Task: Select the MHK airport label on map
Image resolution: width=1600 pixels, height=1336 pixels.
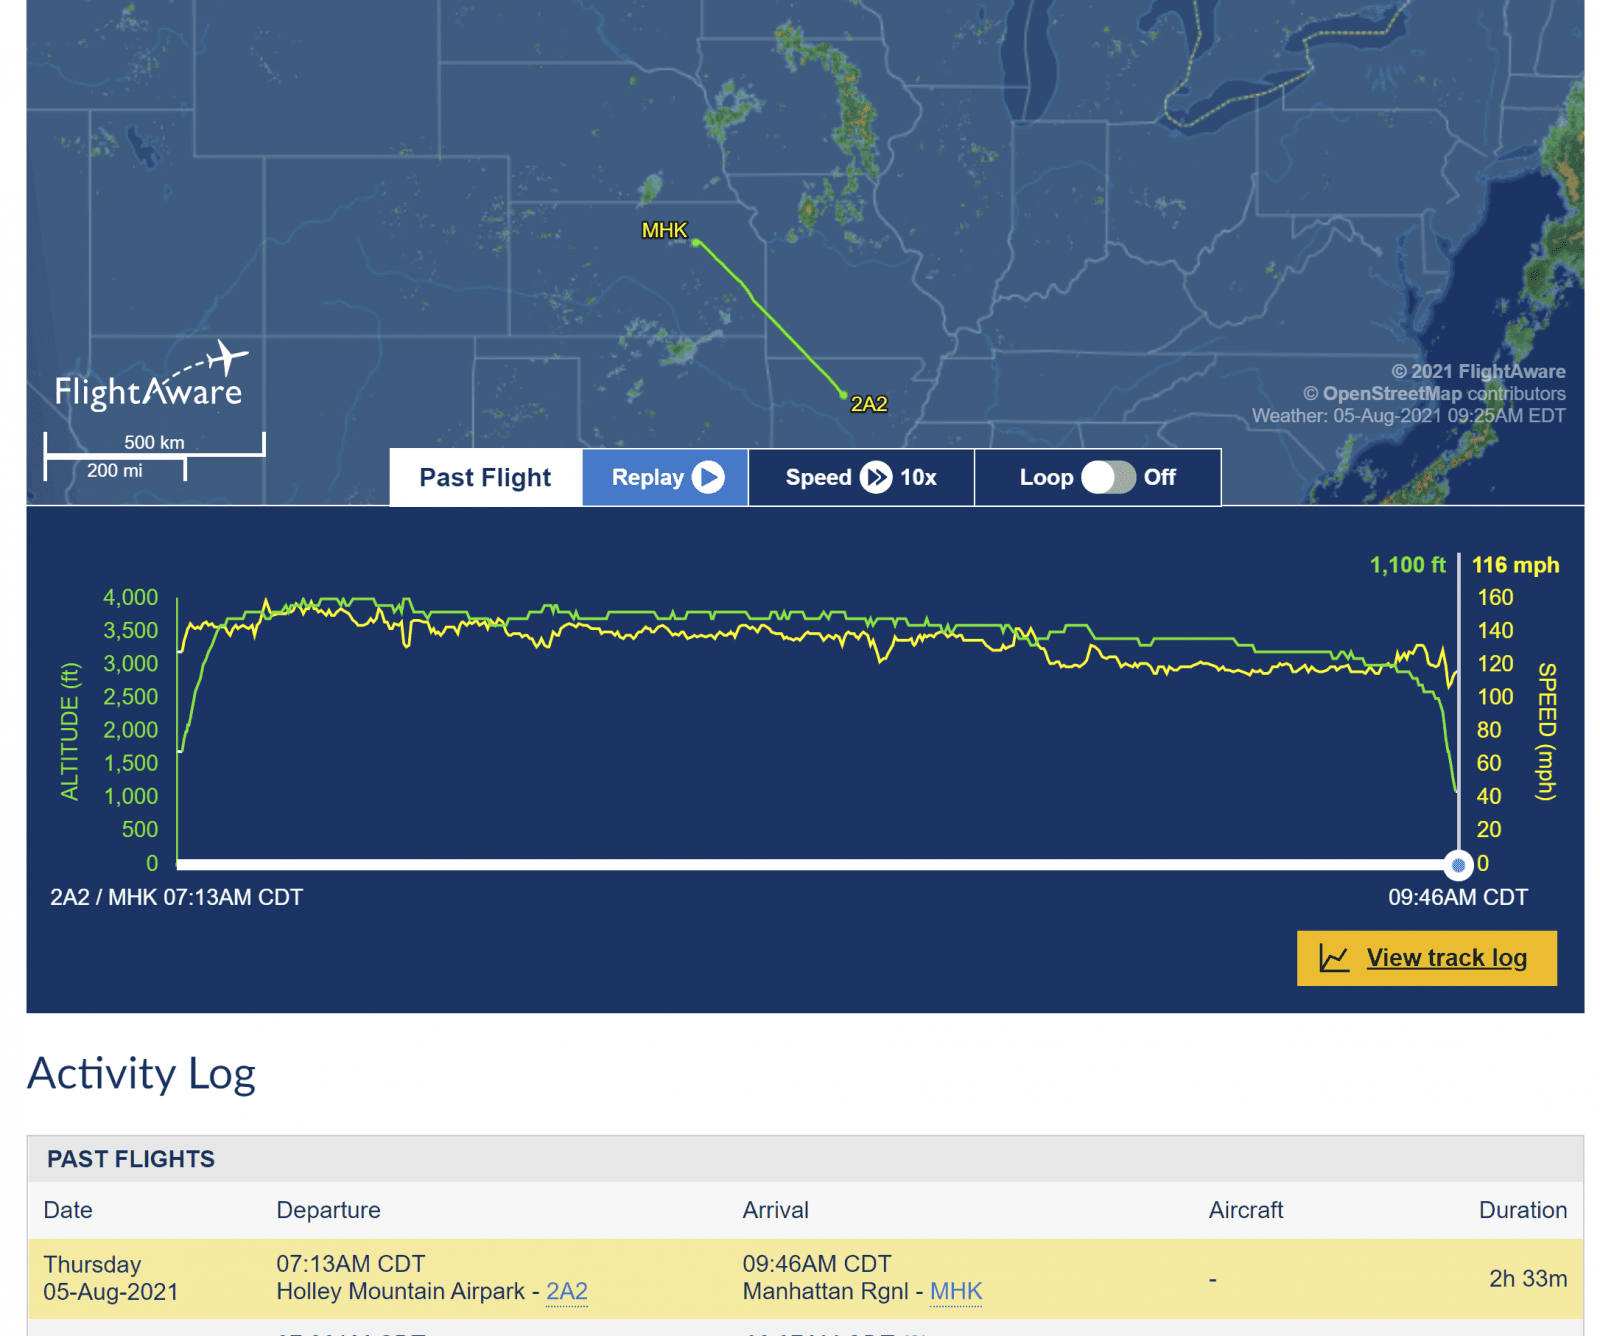Action: click(664, 231)
